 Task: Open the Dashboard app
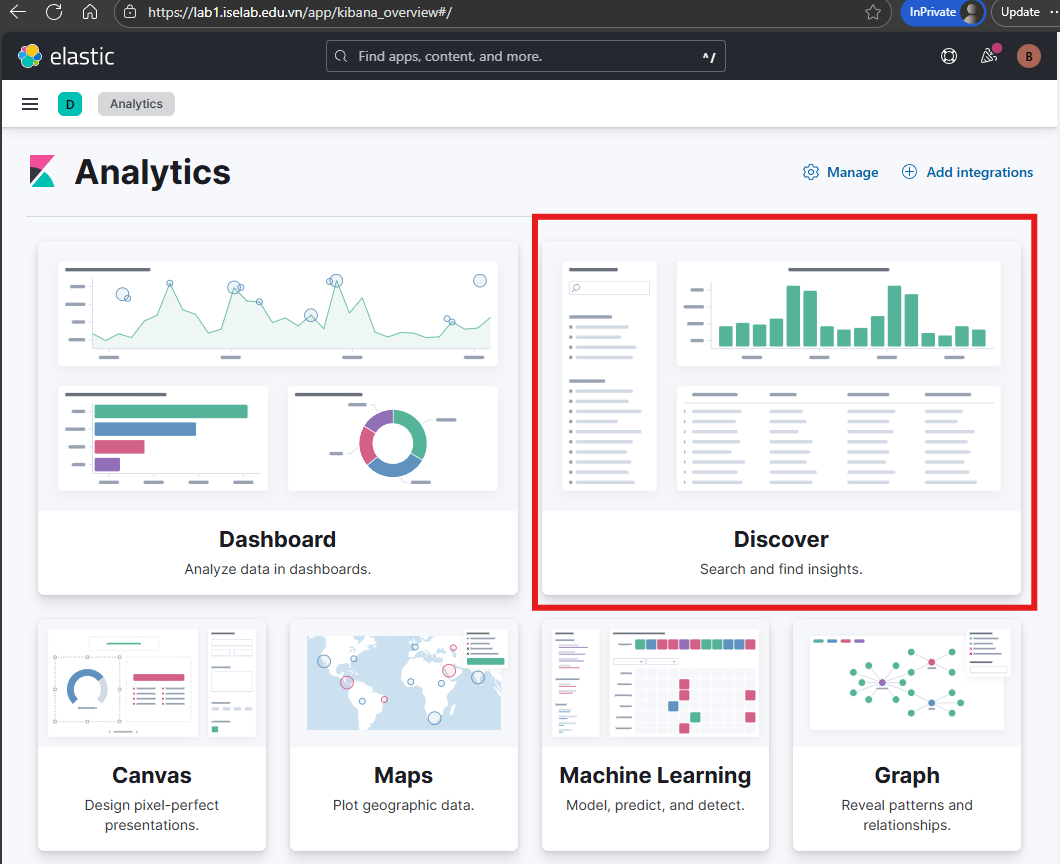277,539
